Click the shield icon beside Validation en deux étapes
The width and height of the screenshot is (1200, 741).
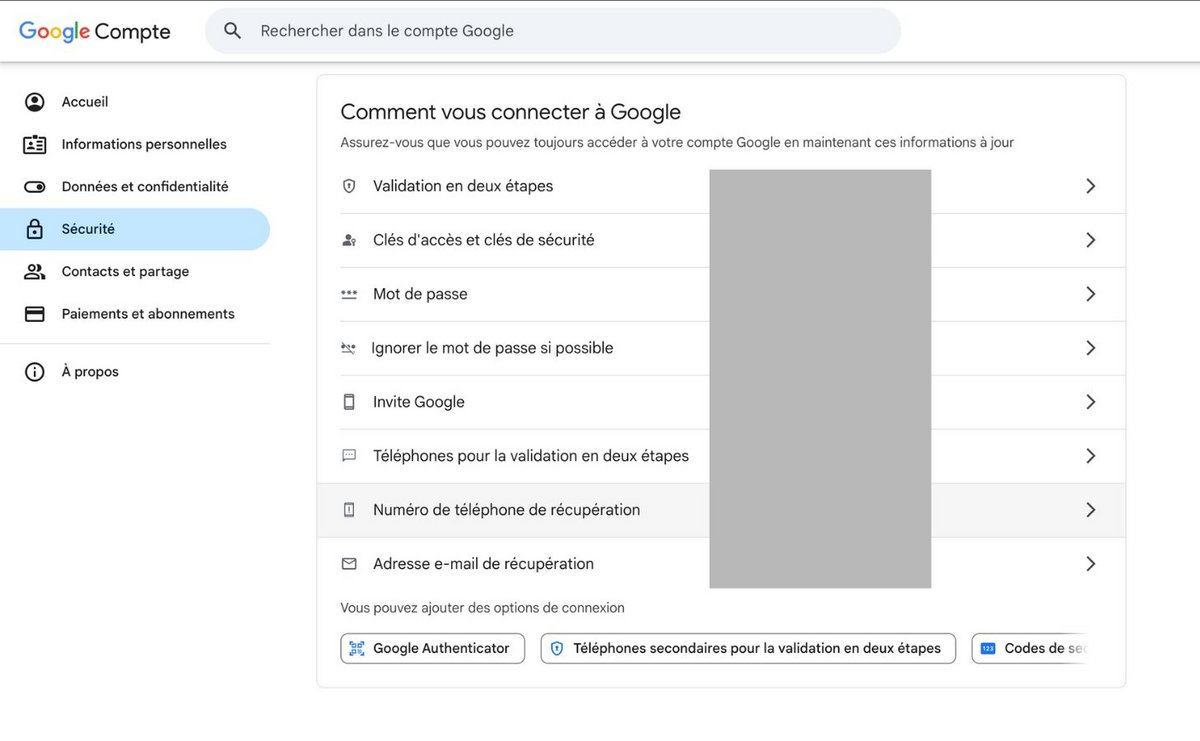349,186
